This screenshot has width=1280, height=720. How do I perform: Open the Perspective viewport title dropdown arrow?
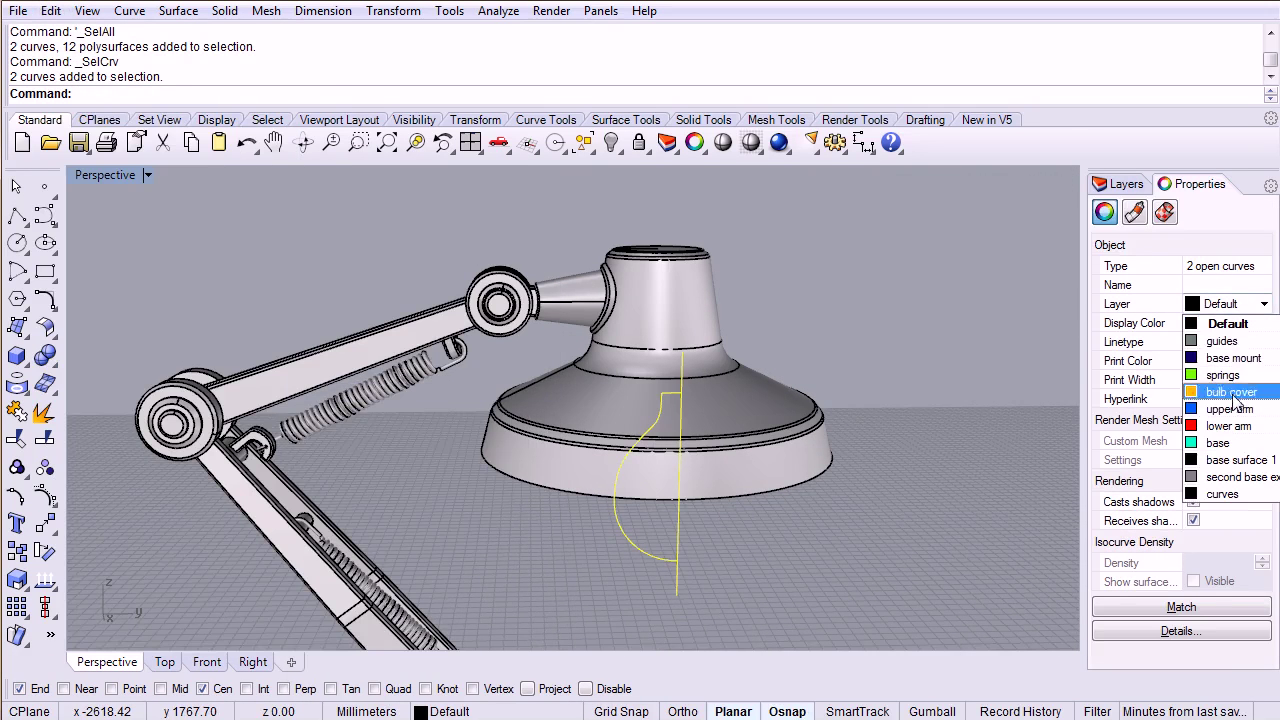pyautogui.click(x=147, y=175)
